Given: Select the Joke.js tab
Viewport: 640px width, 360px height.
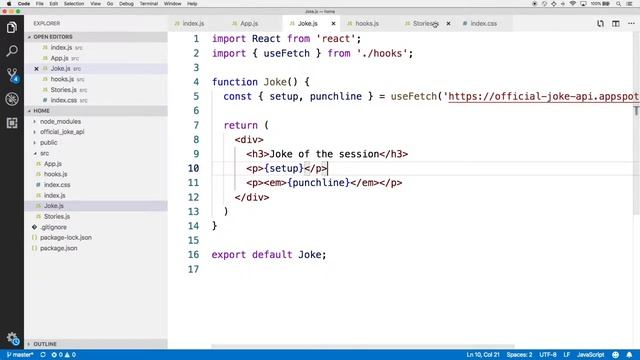Looking at the screenshot, I should coord(307,24).
